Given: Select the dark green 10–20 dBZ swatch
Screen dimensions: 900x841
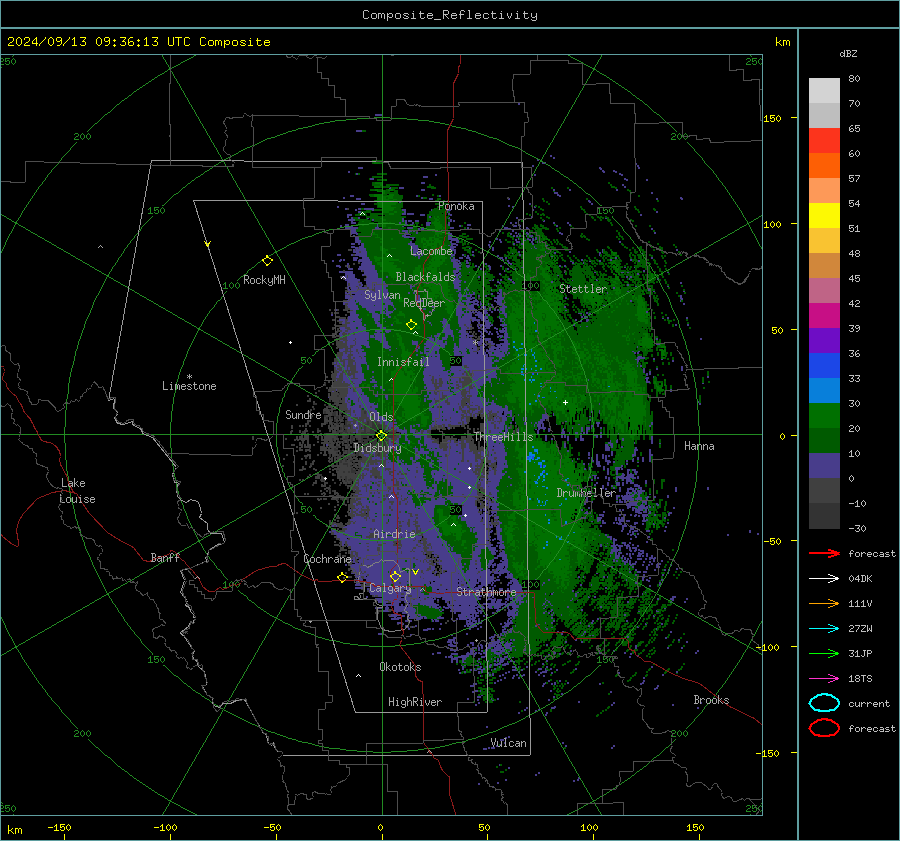Looking at the screenshot, I should click(x=824, y=441).
